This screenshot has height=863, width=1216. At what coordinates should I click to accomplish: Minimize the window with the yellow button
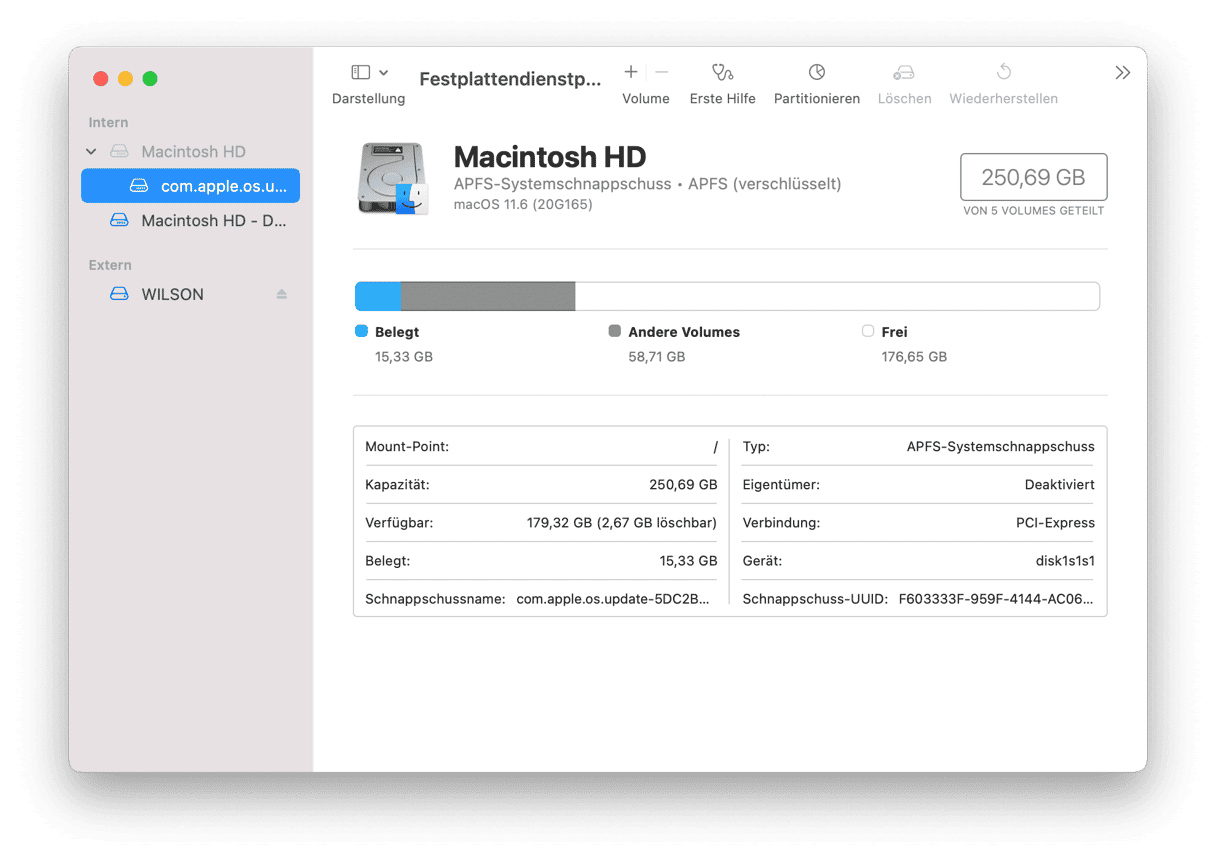click(x=125, y=79)
